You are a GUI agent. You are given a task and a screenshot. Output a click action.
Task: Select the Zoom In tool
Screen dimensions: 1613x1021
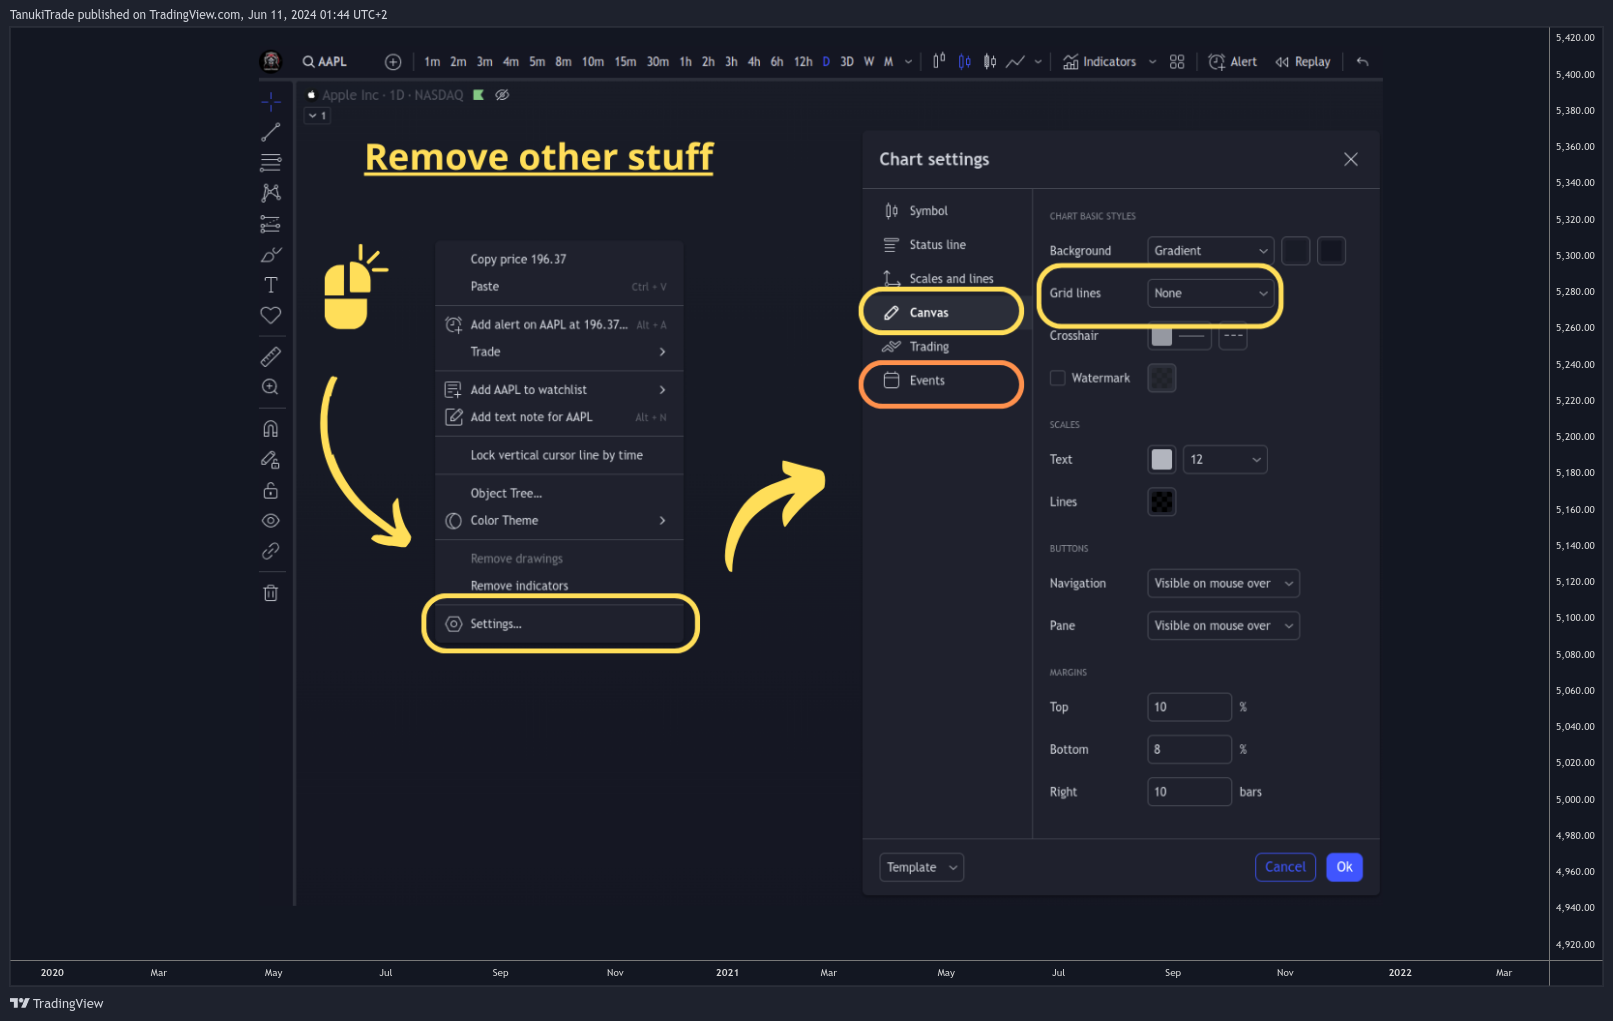tap(270, 387)
